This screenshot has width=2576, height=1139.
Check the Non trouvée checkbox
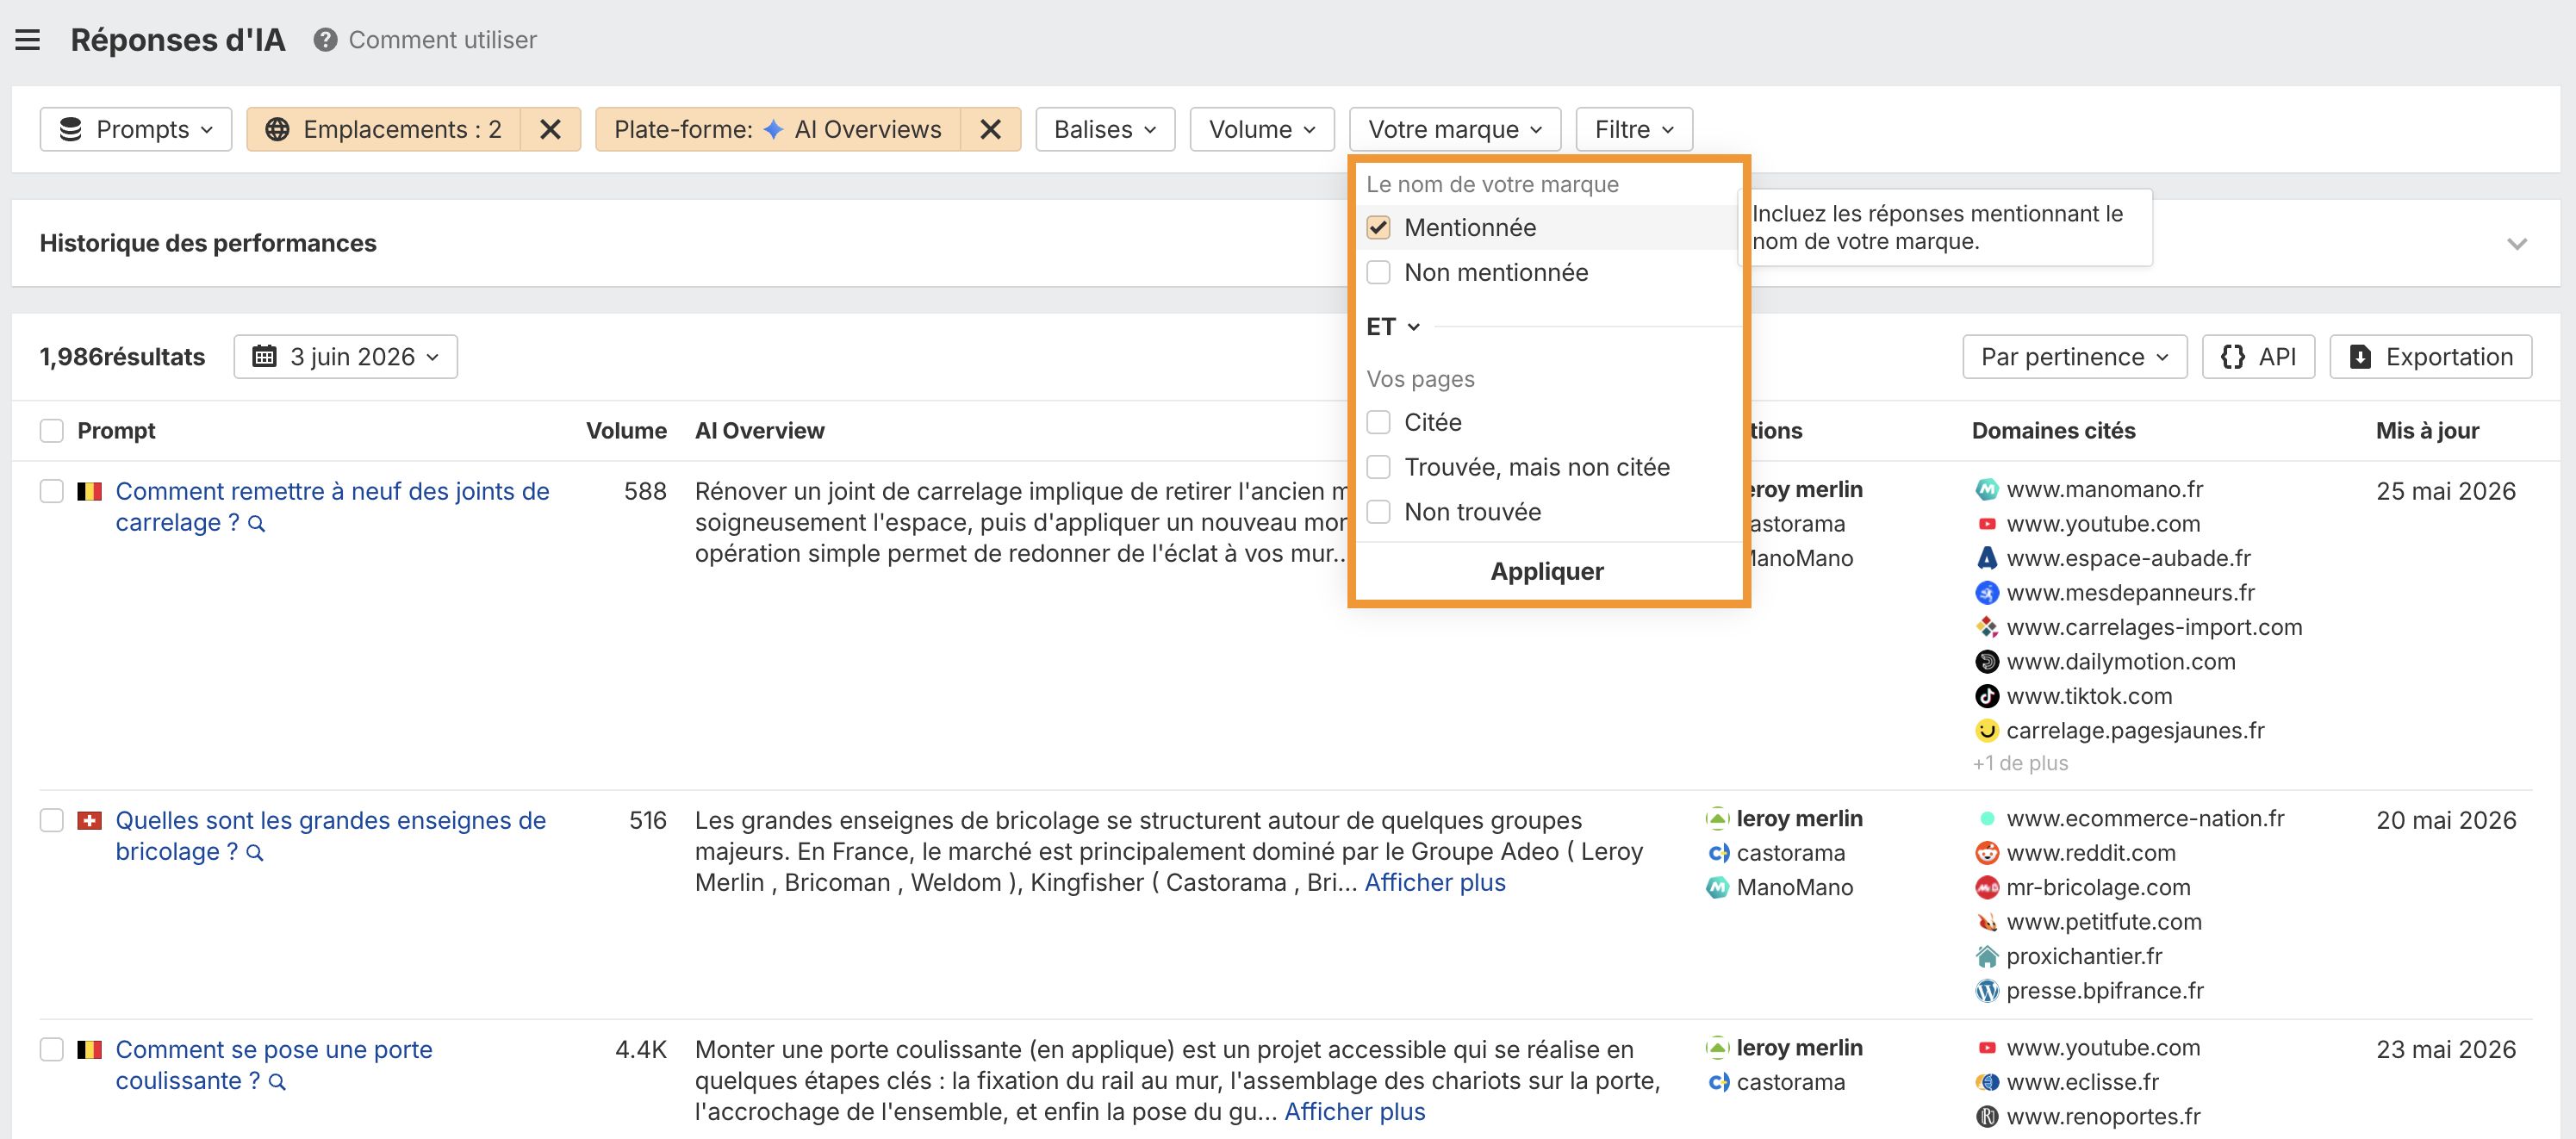pyautogui.click(x=1378, y=512)
